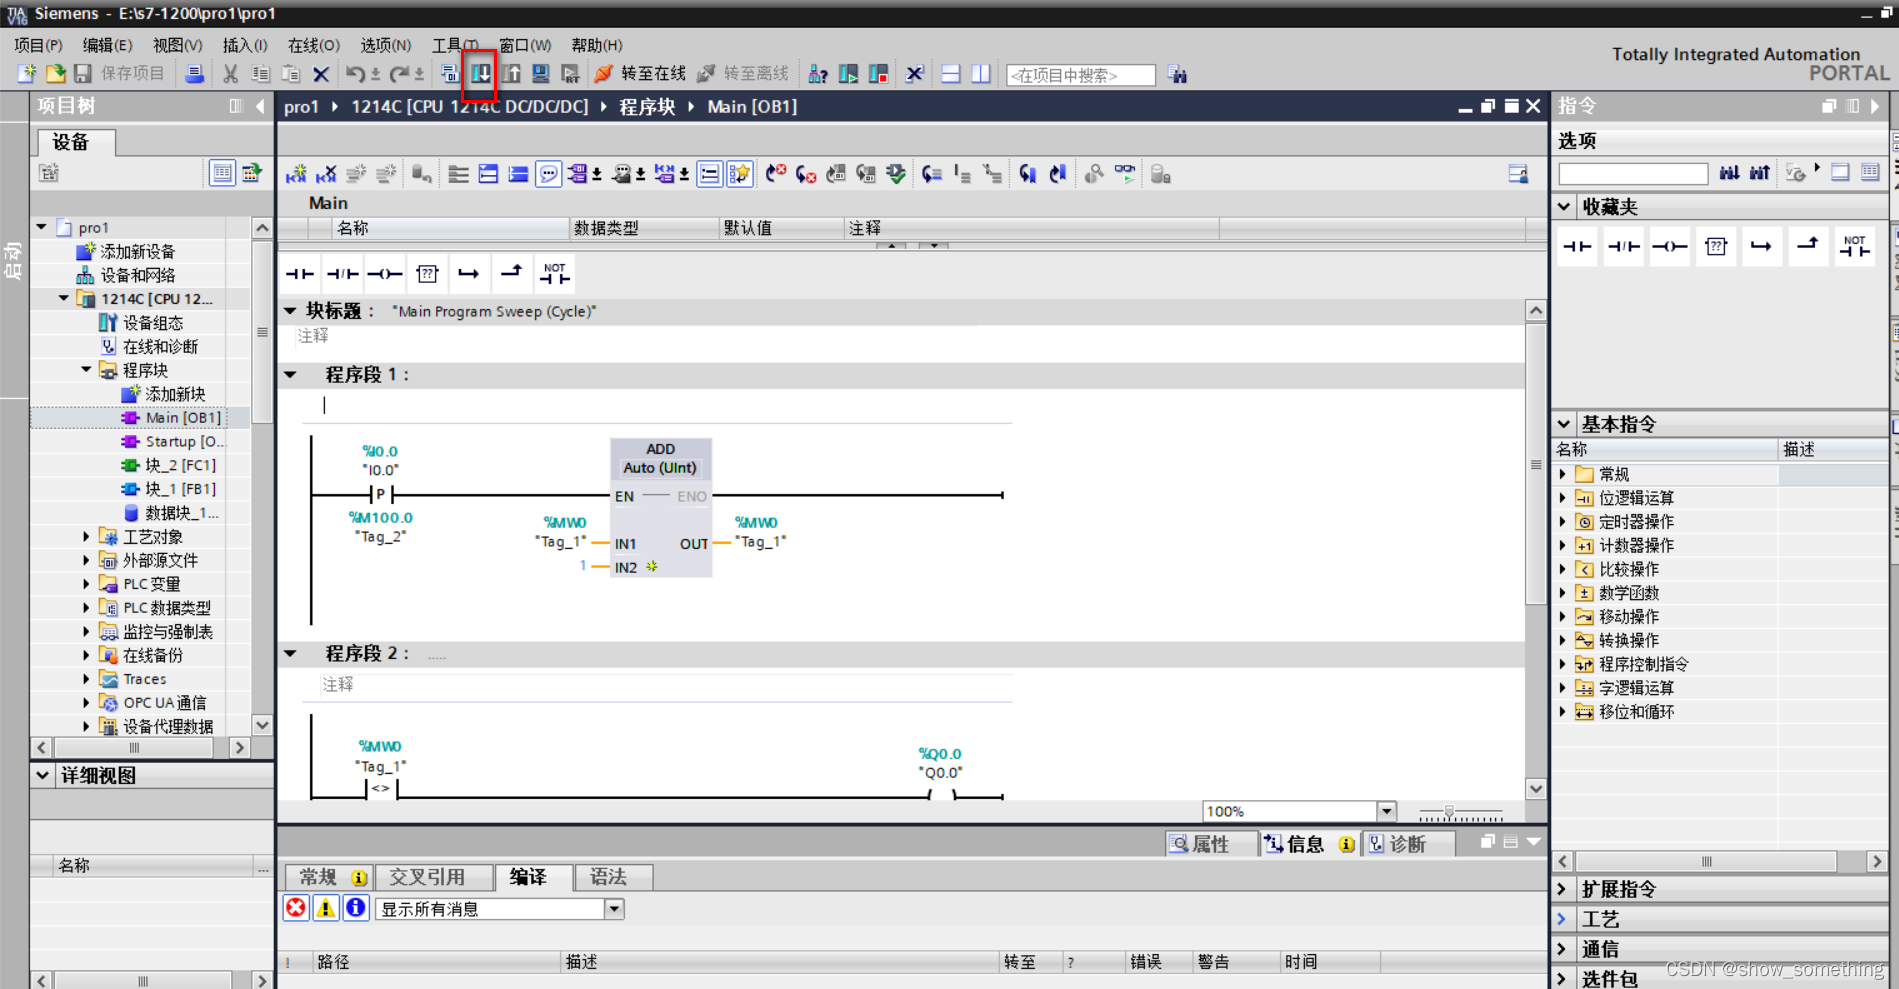
Task: Click the new project icon
Action: pyautogui.click(x=27, y=74)
